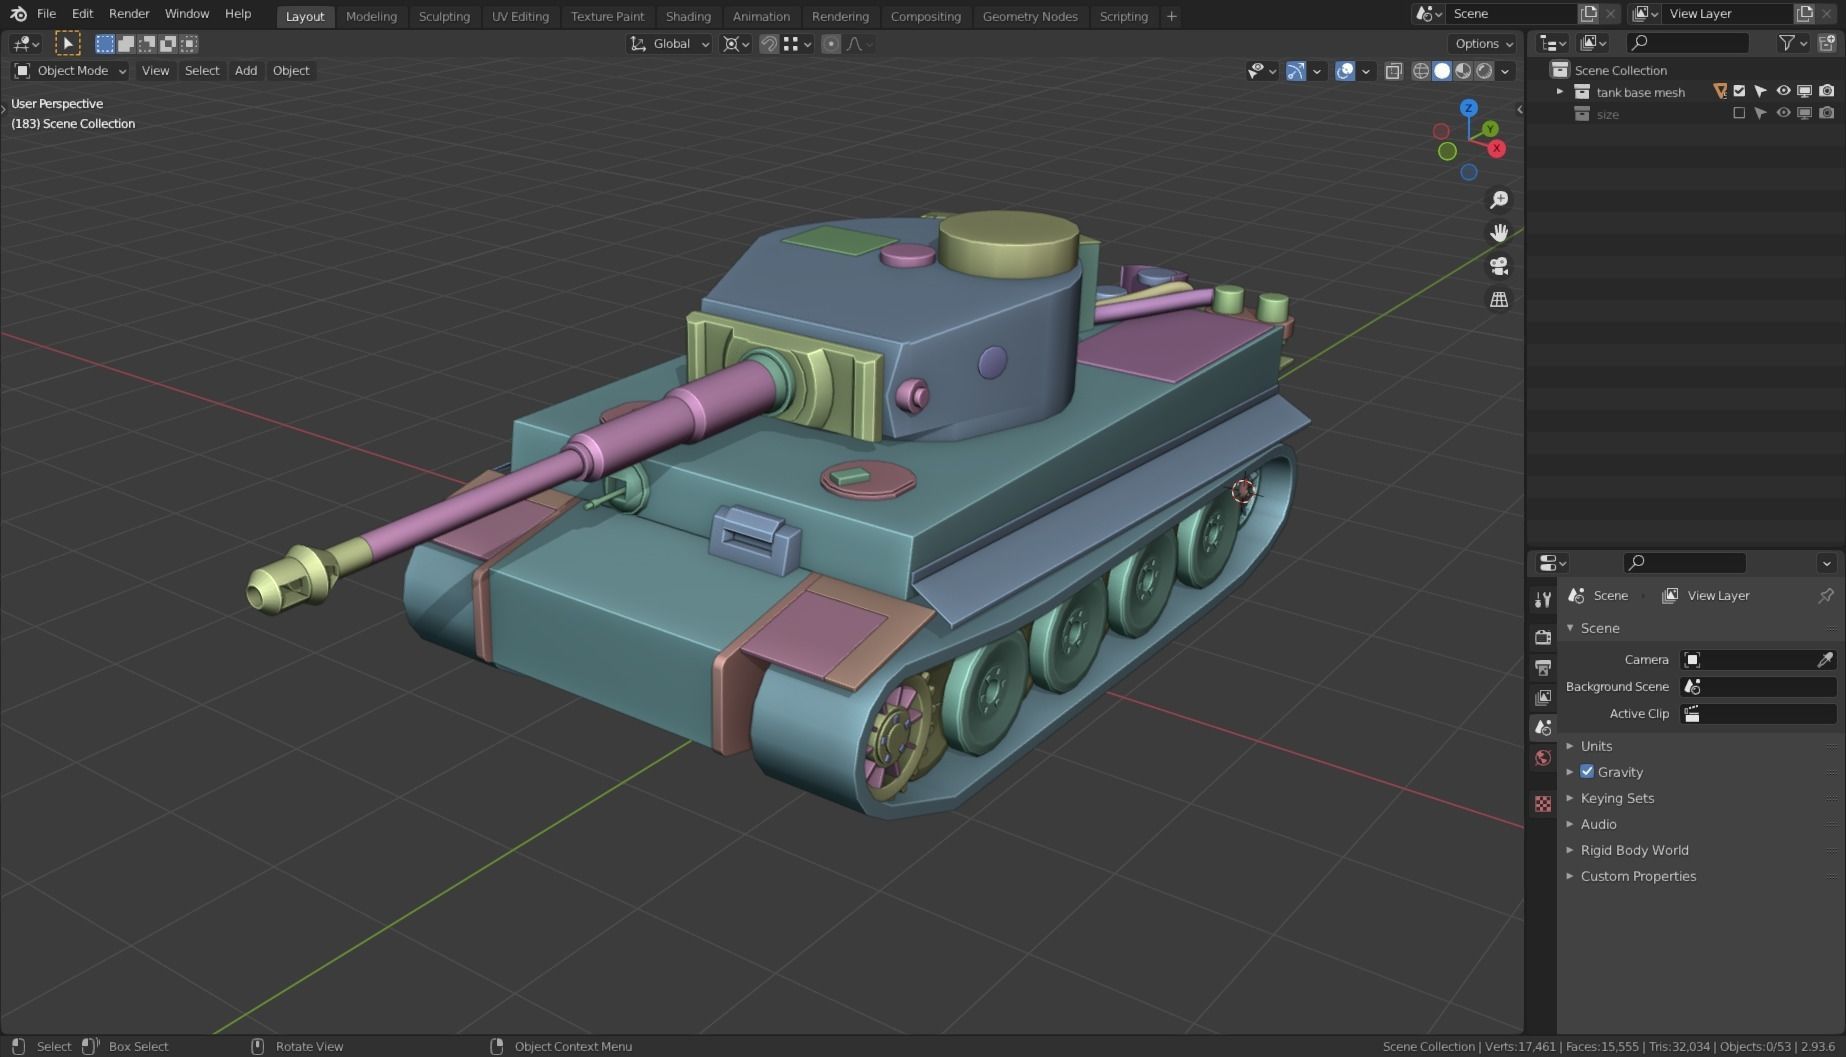Image resolution: width=1846 pixels, height=1057 pixels.
Task: Open the Render menu
Action: coord(129,14)
